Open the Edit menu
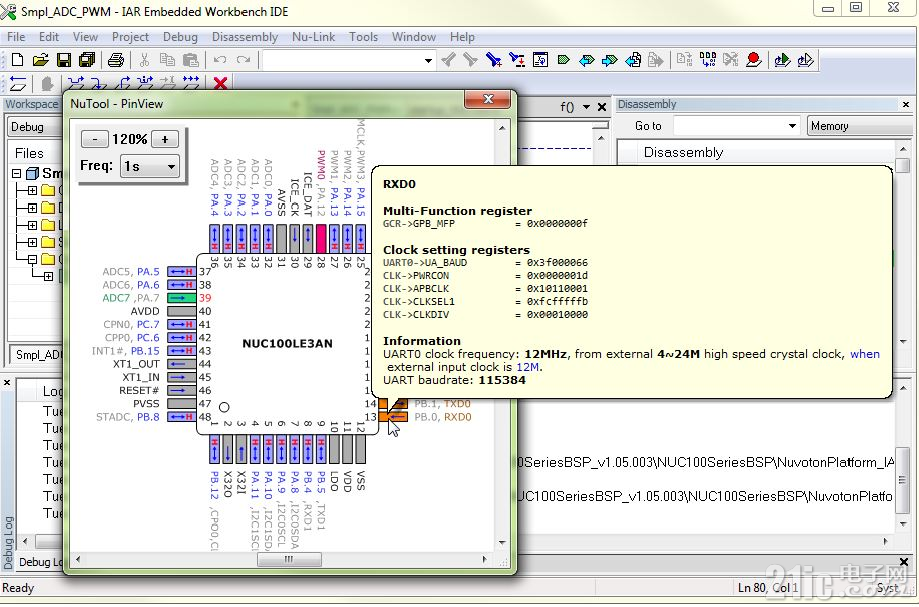The height and width of the screenshot is (607, 919). (49, 37)
